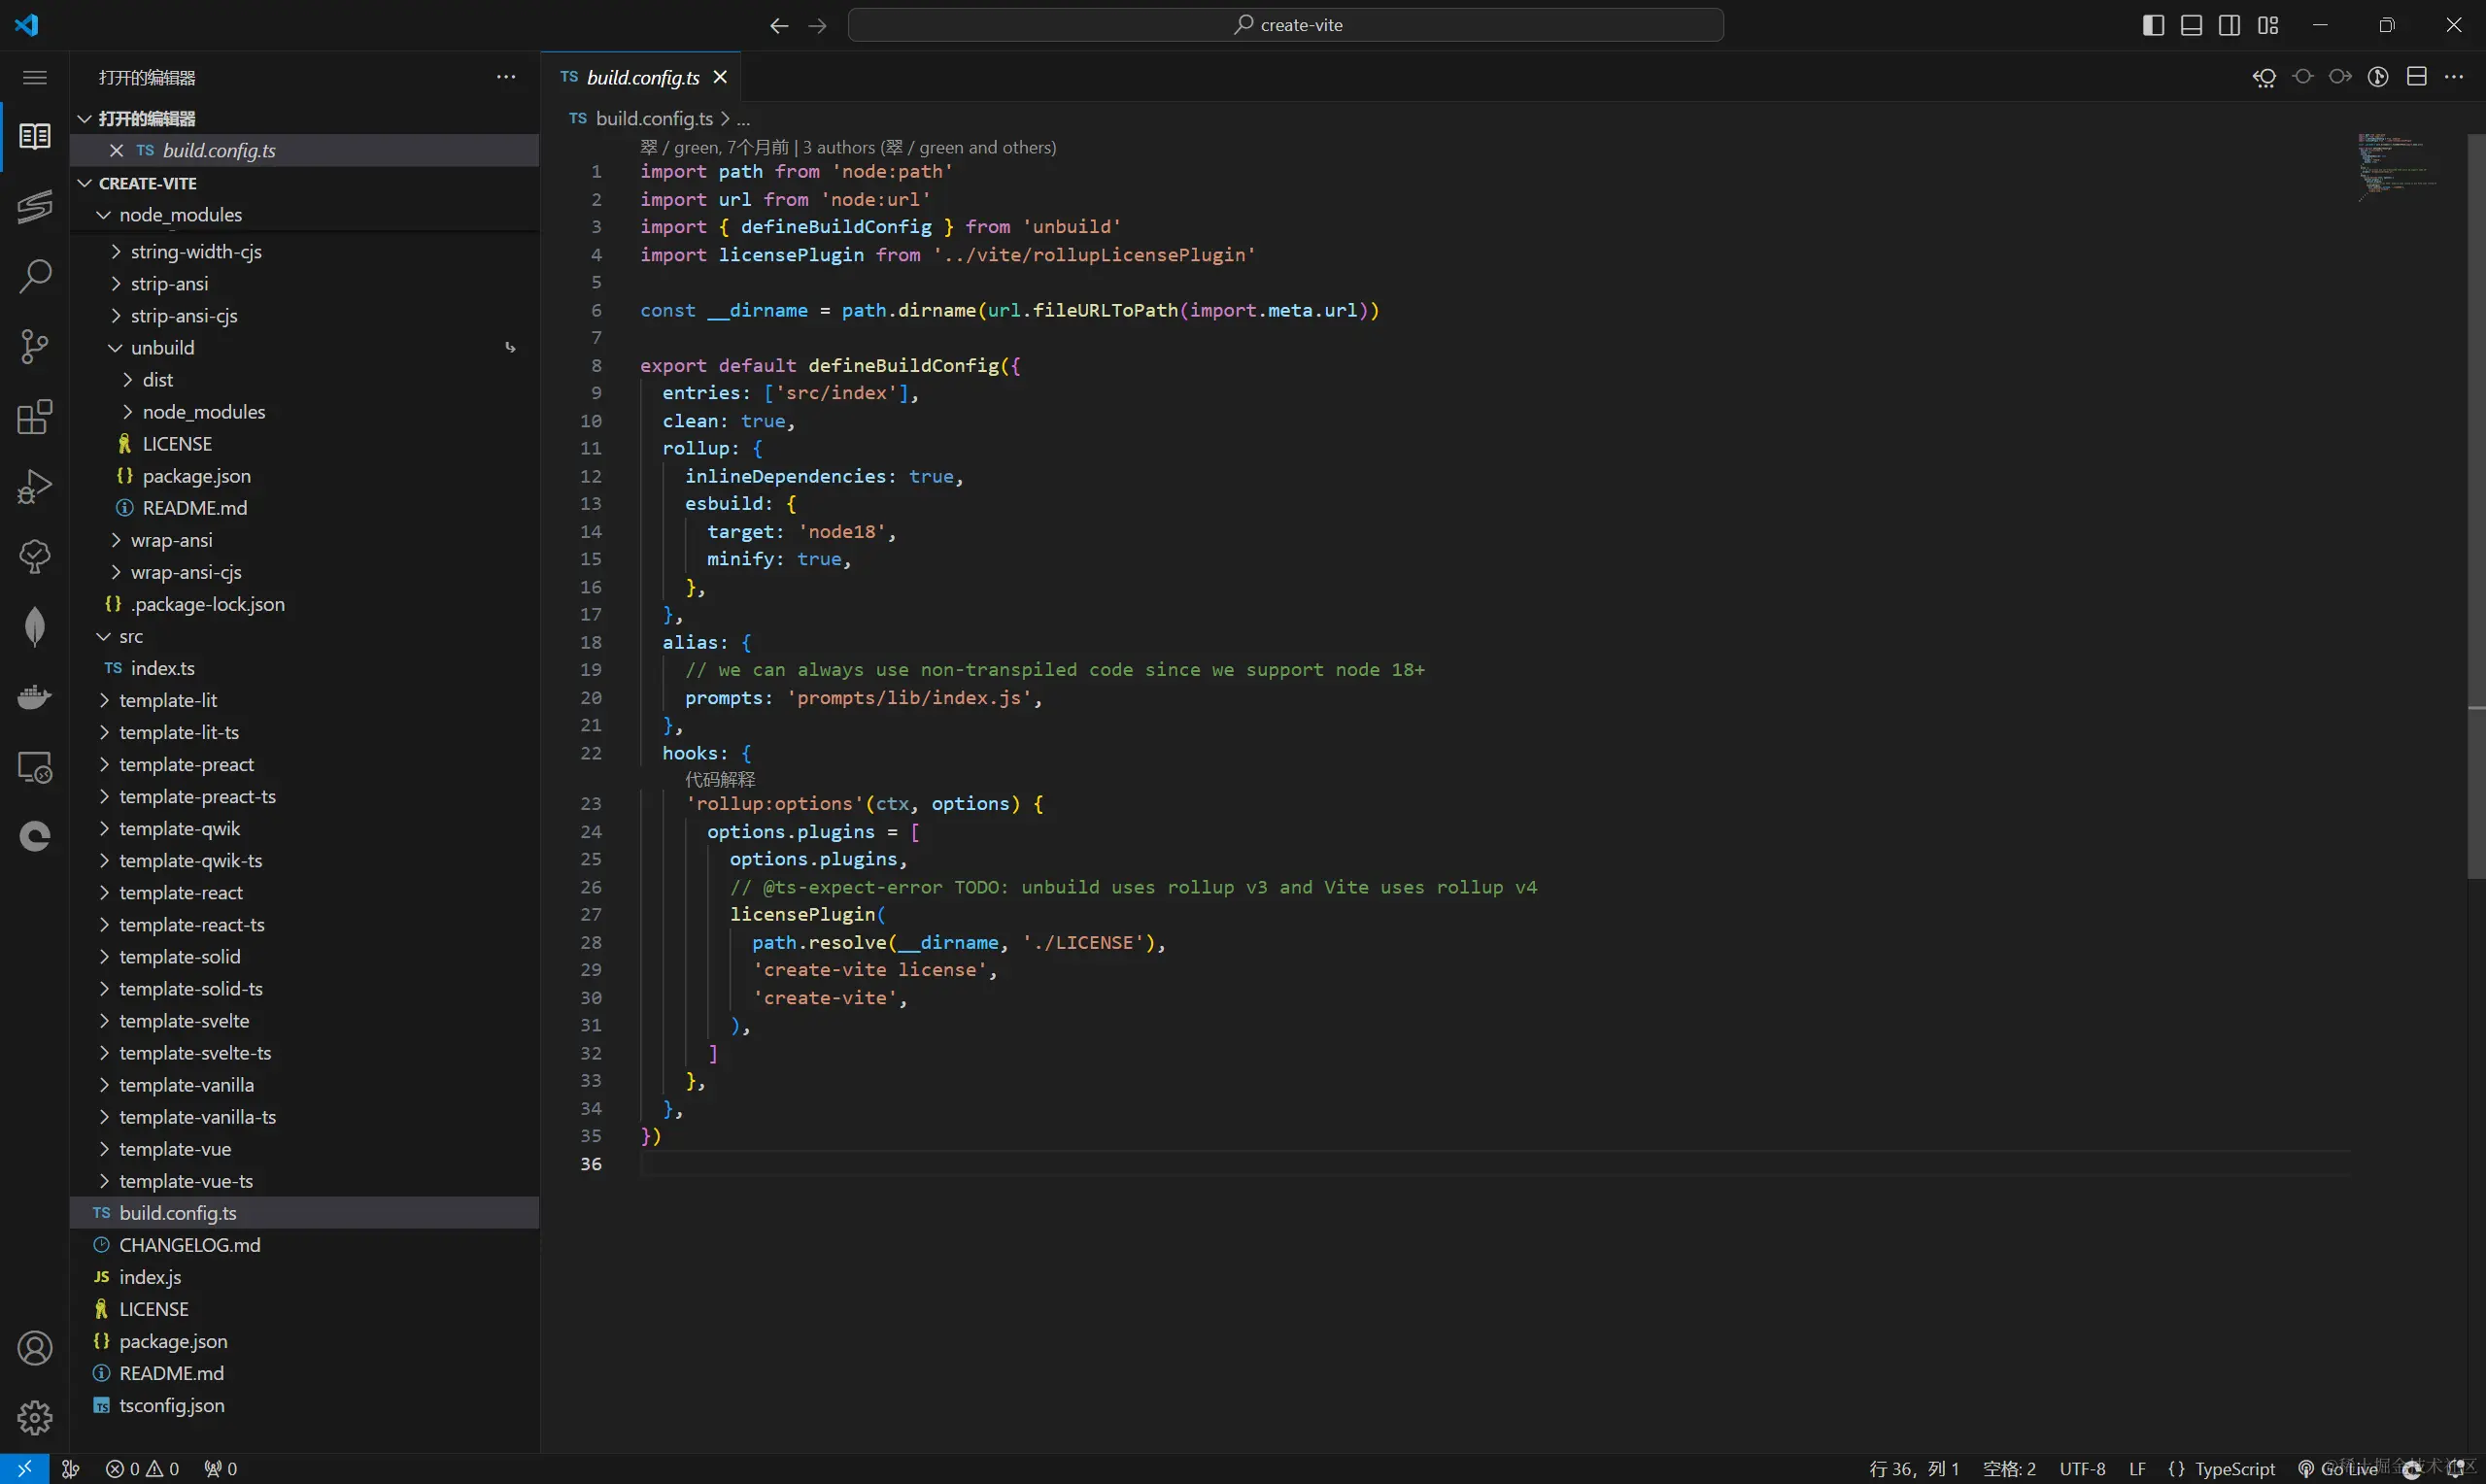Open Run and Debug view
Viewport: 2486px width, 1484px height.
35,487
